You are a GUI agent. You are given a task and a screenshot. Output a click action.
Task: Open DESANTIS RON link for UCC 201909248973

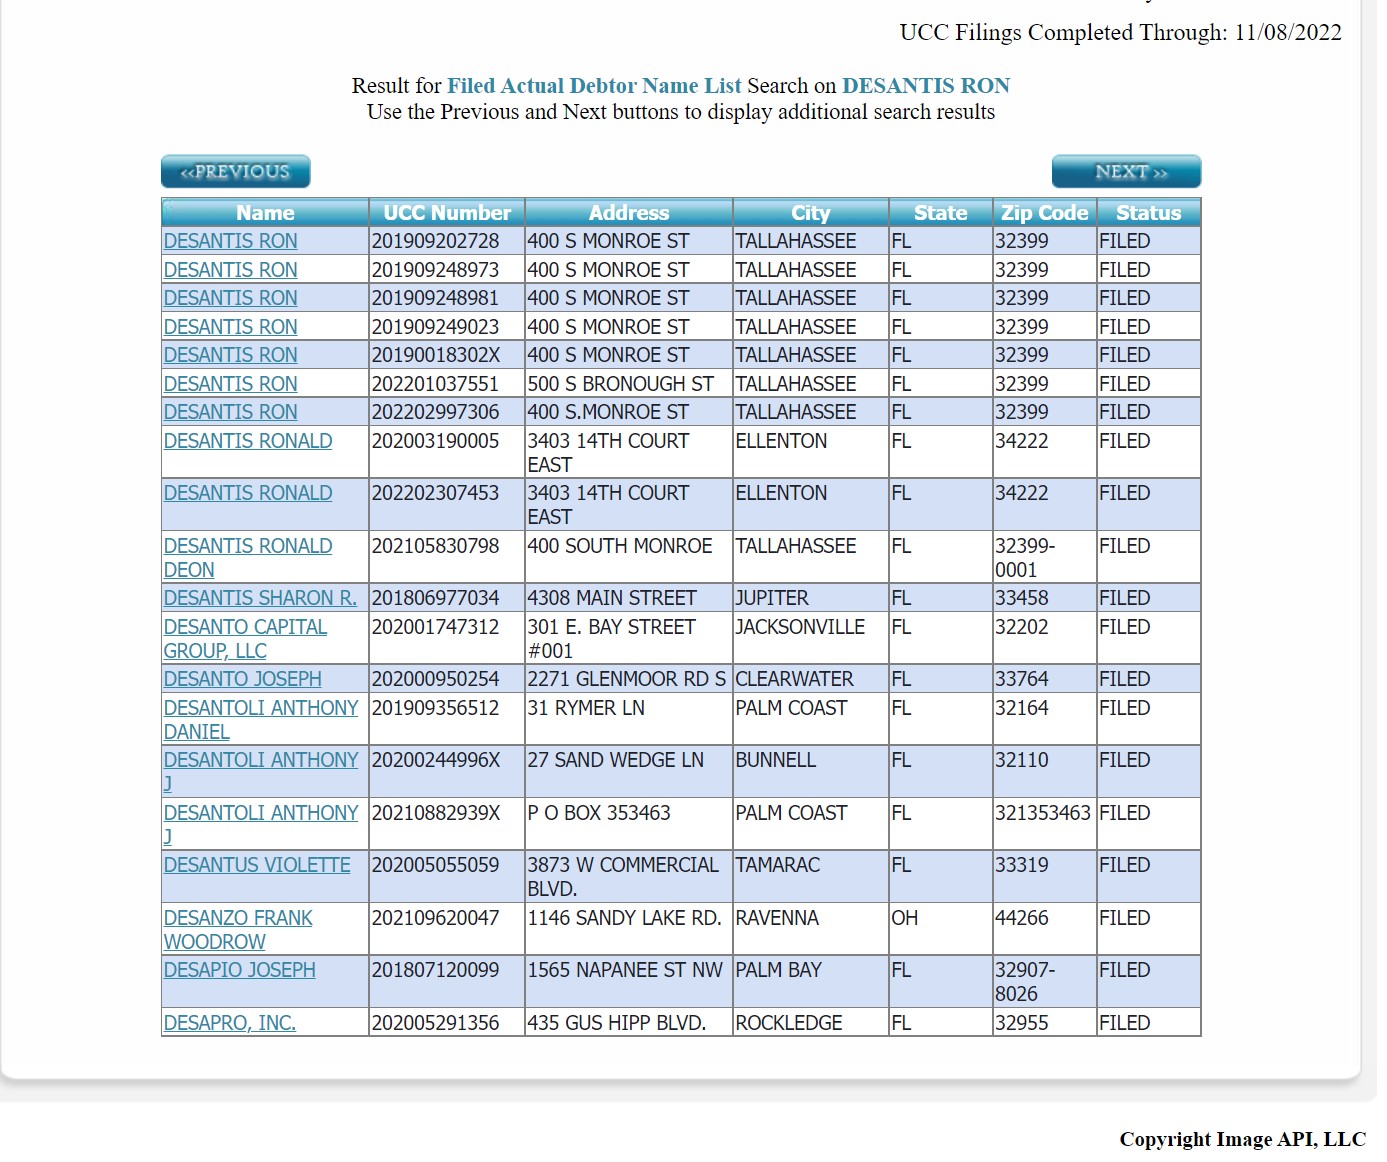[x=230, y=270]
